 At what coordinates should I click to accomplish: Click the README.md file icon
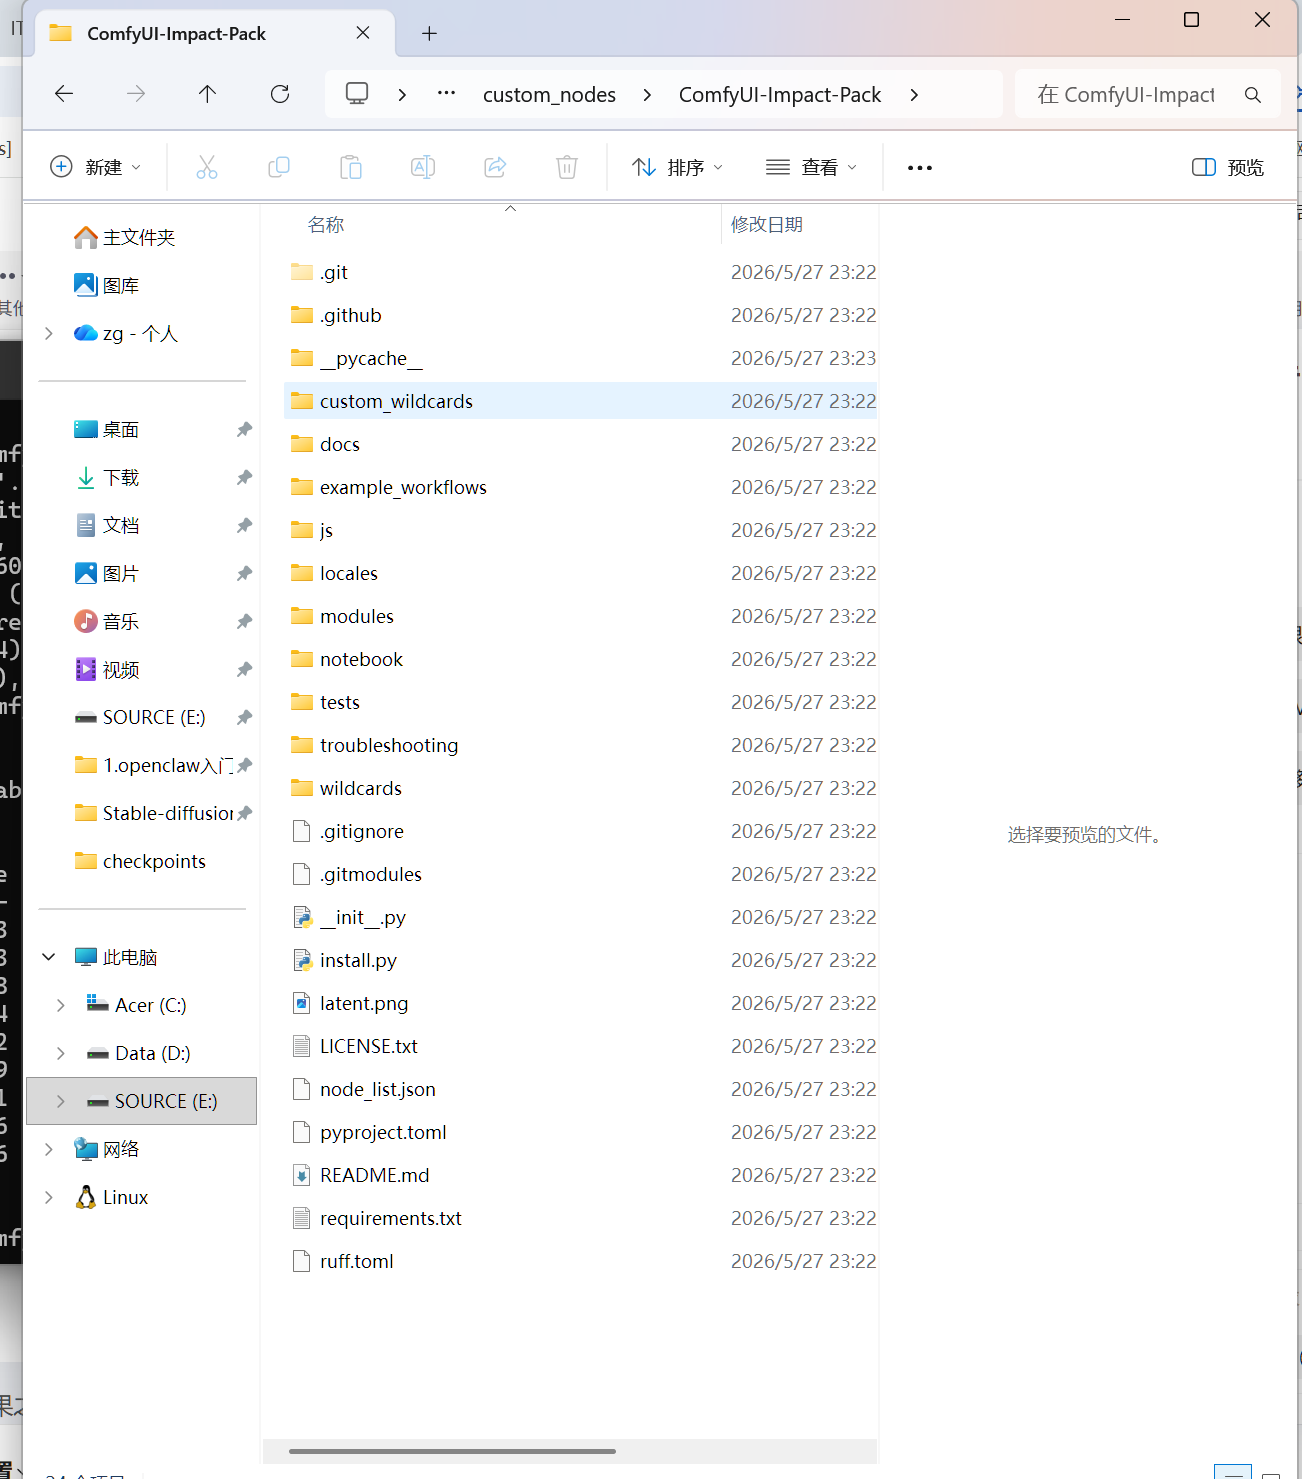tap(302, 1176)
